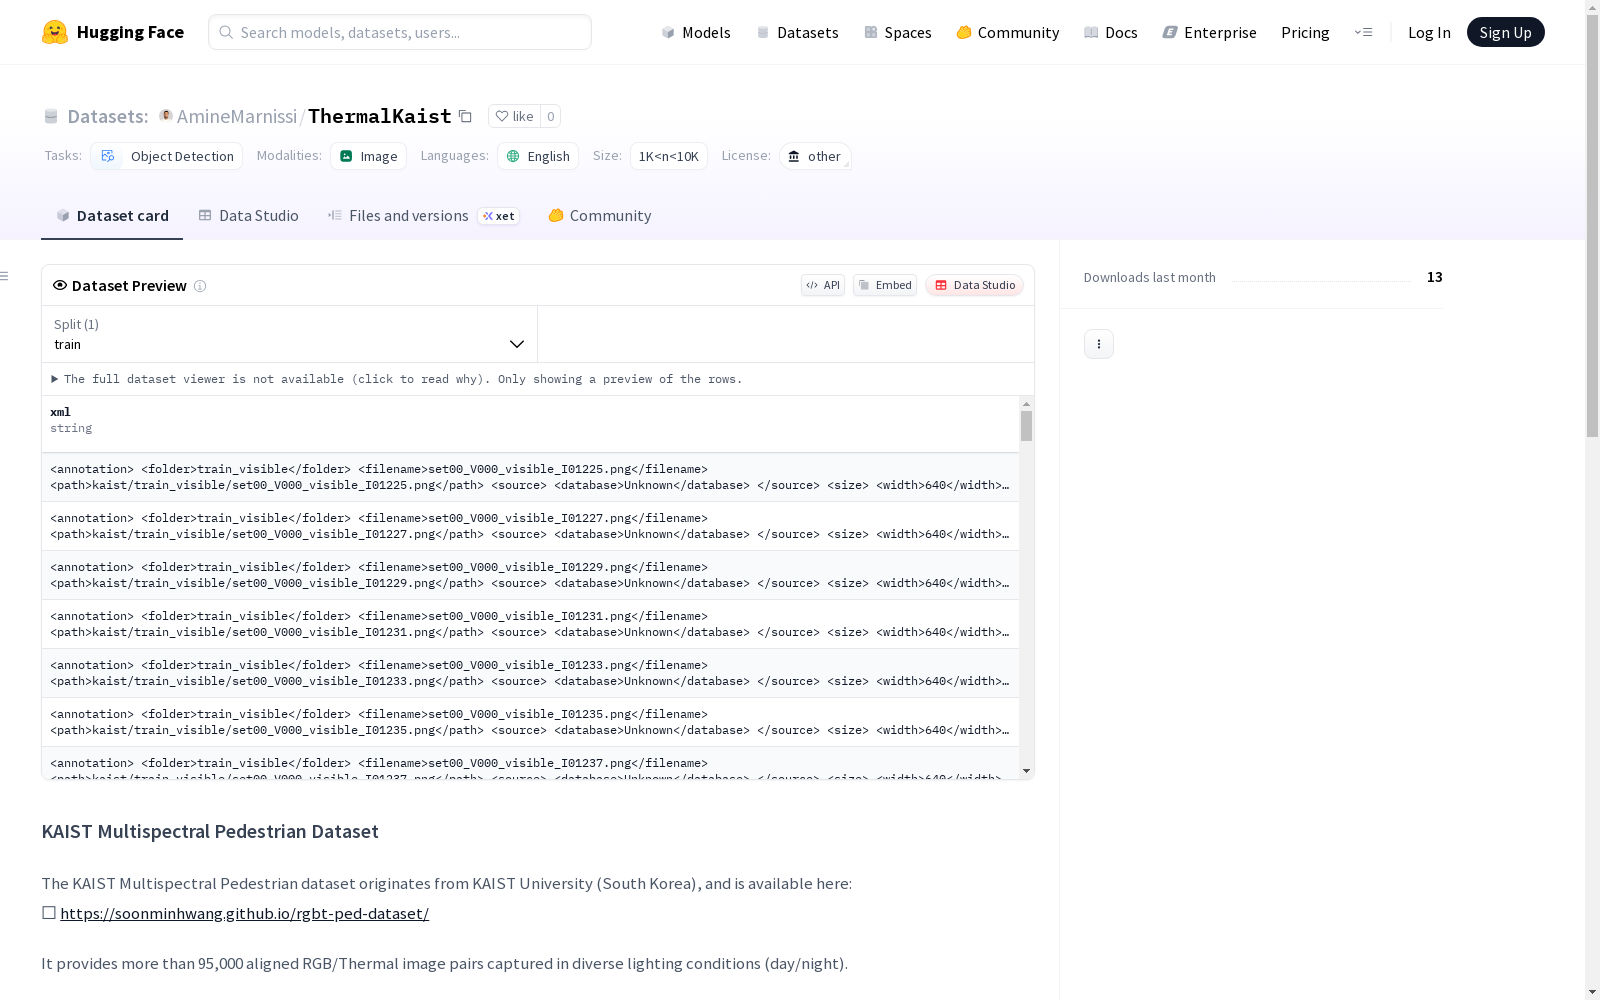This screenshot has height=1000, width=1600.
Task: Open the rgbt-ped-dataset GitHub link
Action: point(244,913)
